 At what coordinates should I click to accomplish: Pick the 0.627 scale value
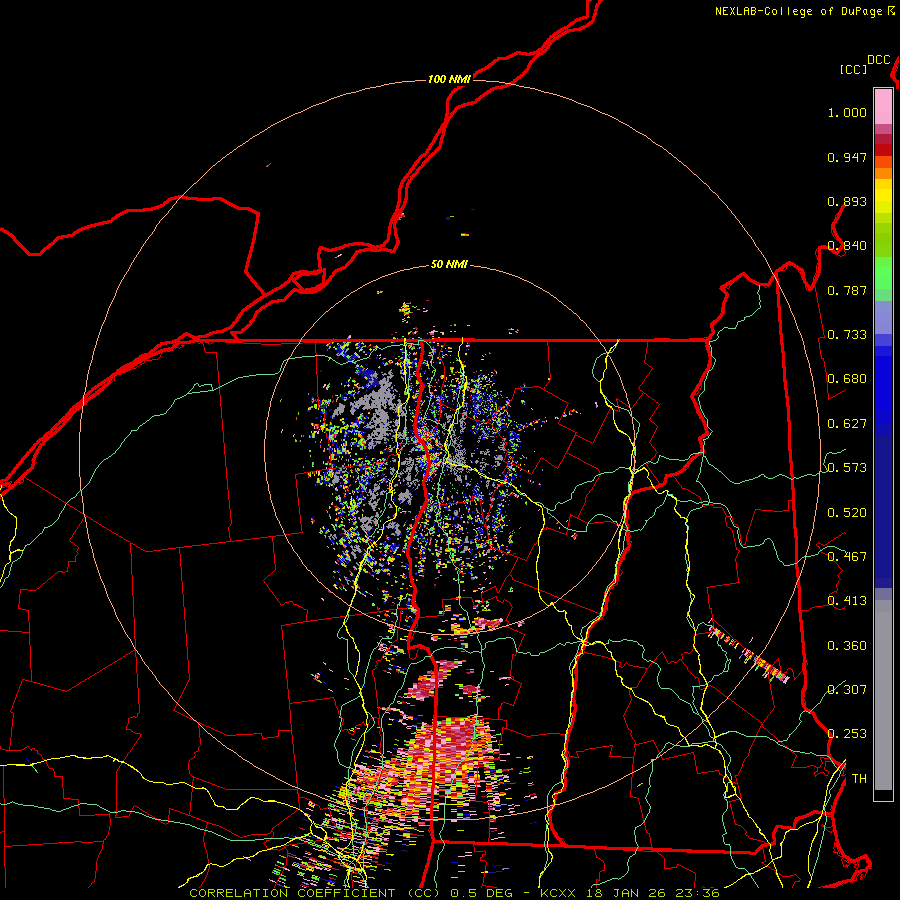point(847,424)
